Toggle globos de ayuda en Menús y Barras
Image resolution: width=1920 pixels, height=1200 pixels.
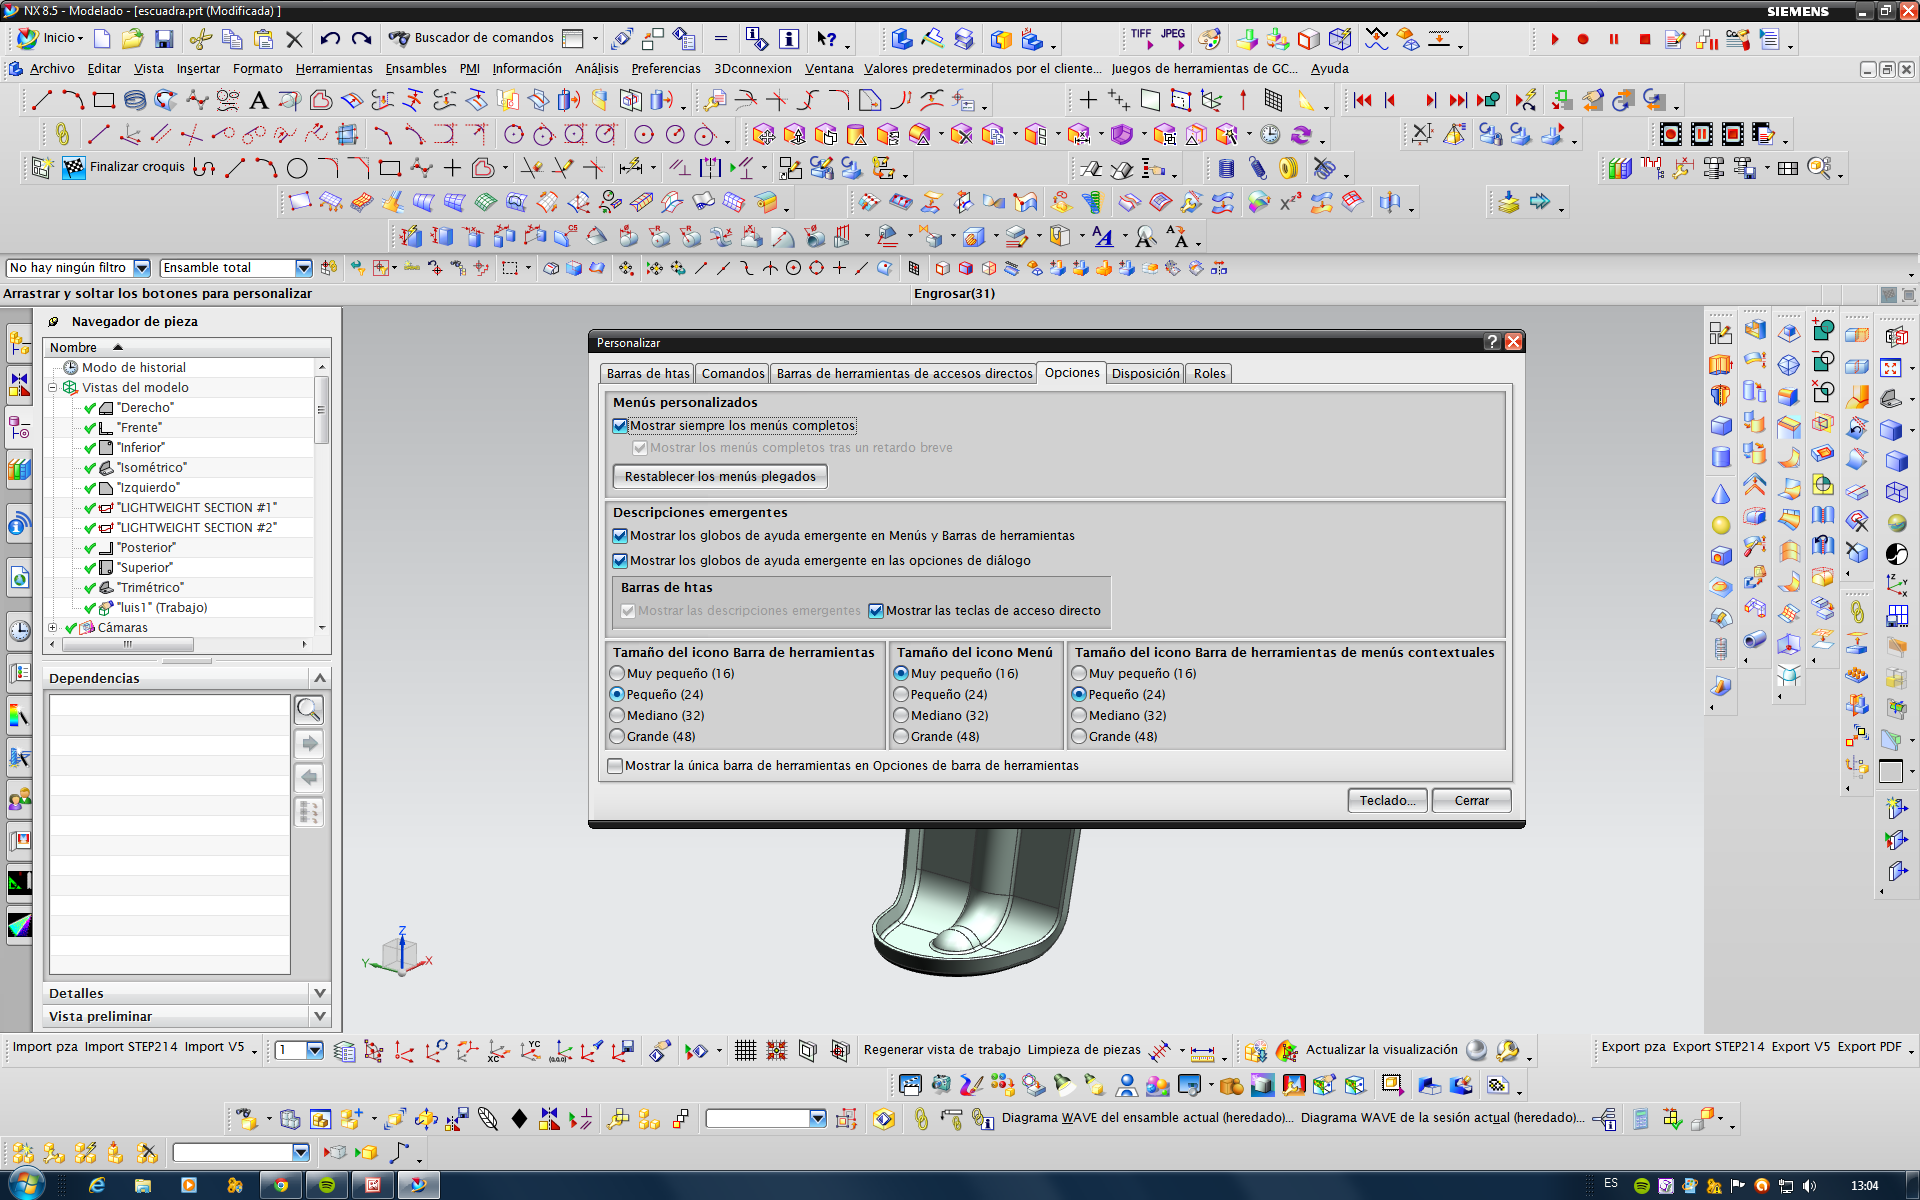[x=620, y=536]
